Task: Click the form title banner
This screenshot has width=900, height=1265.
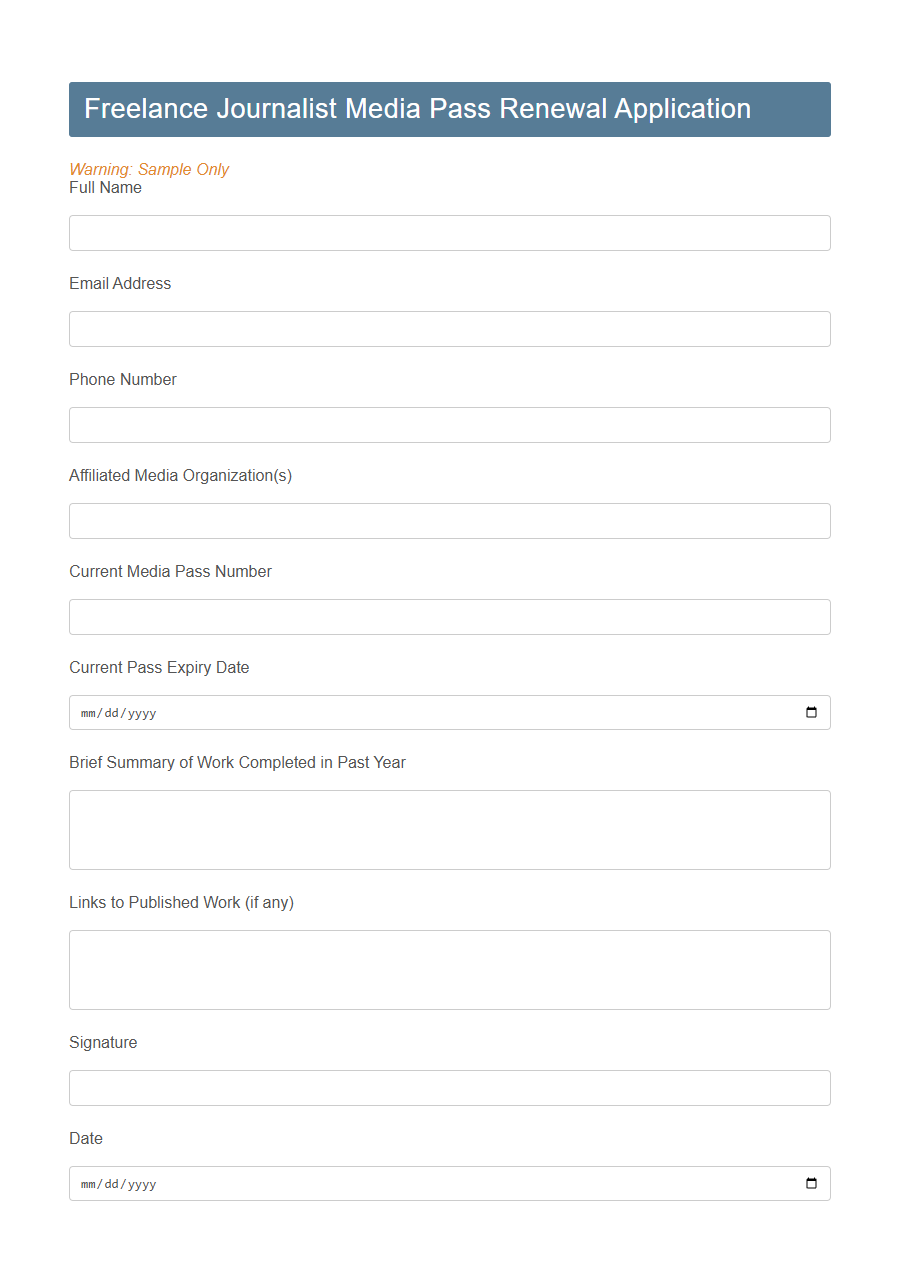Action: [449, 109]
